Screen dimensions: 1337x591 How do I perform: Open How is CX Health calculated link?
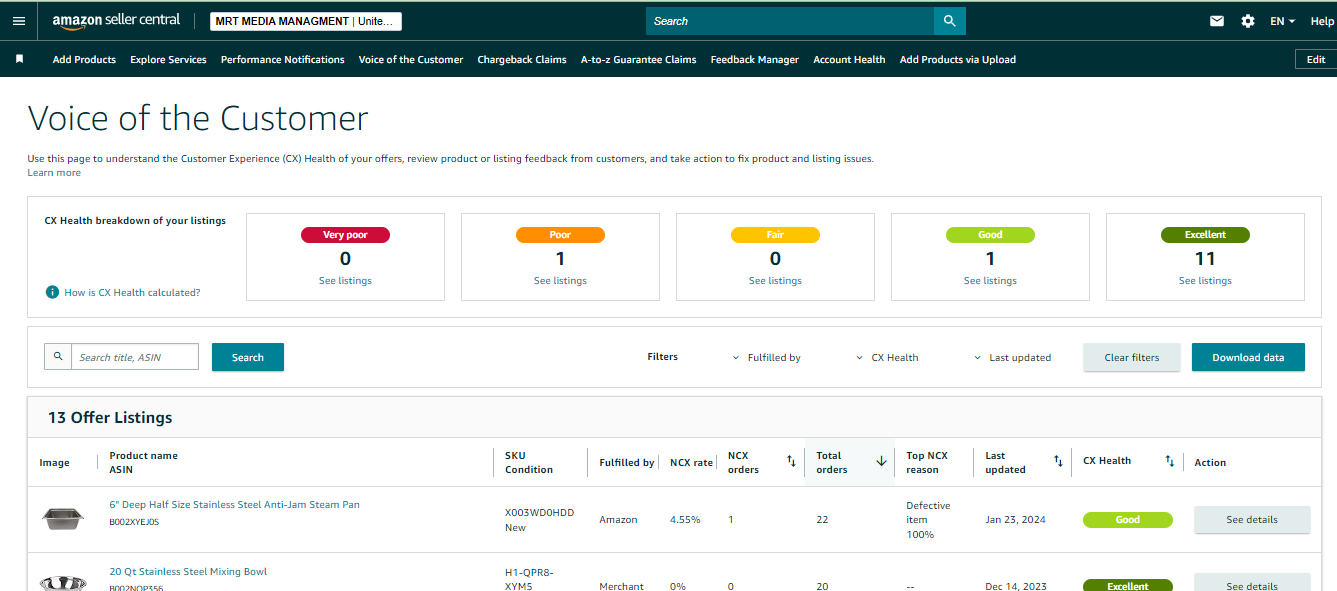click(x=132, y=293)
